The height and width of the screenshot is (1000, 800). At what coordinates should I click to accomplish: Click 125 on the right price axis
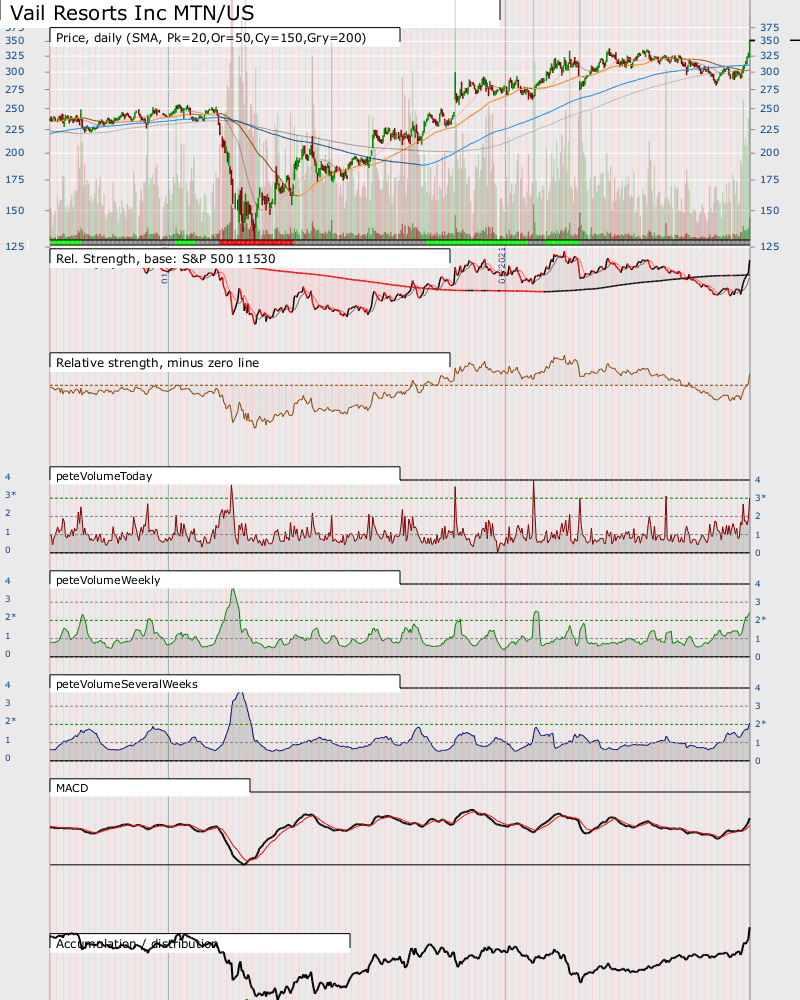769,246
